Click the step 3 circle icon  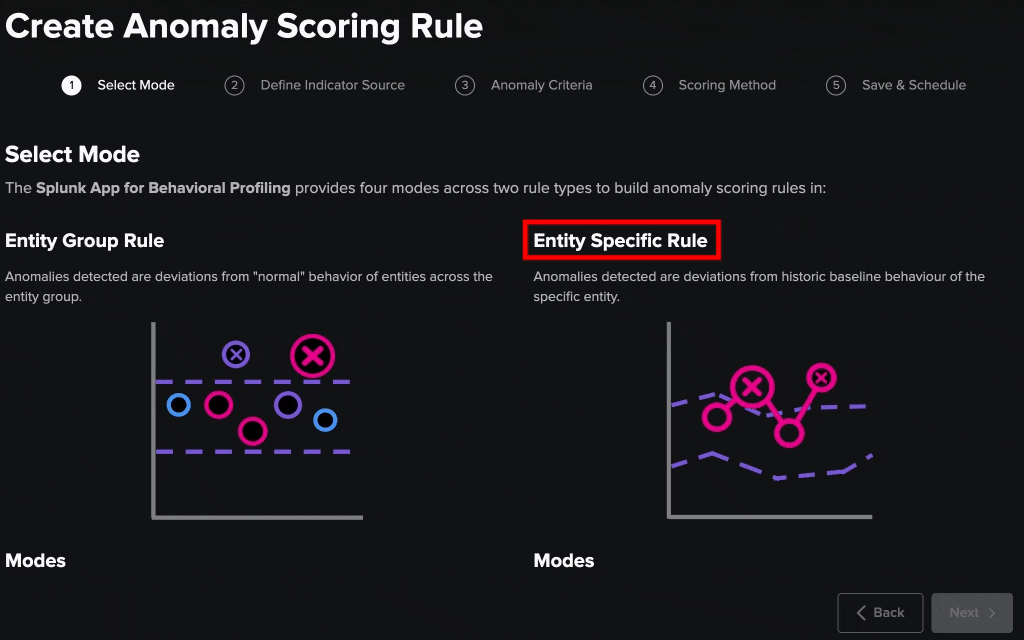[x=464, y=85]
